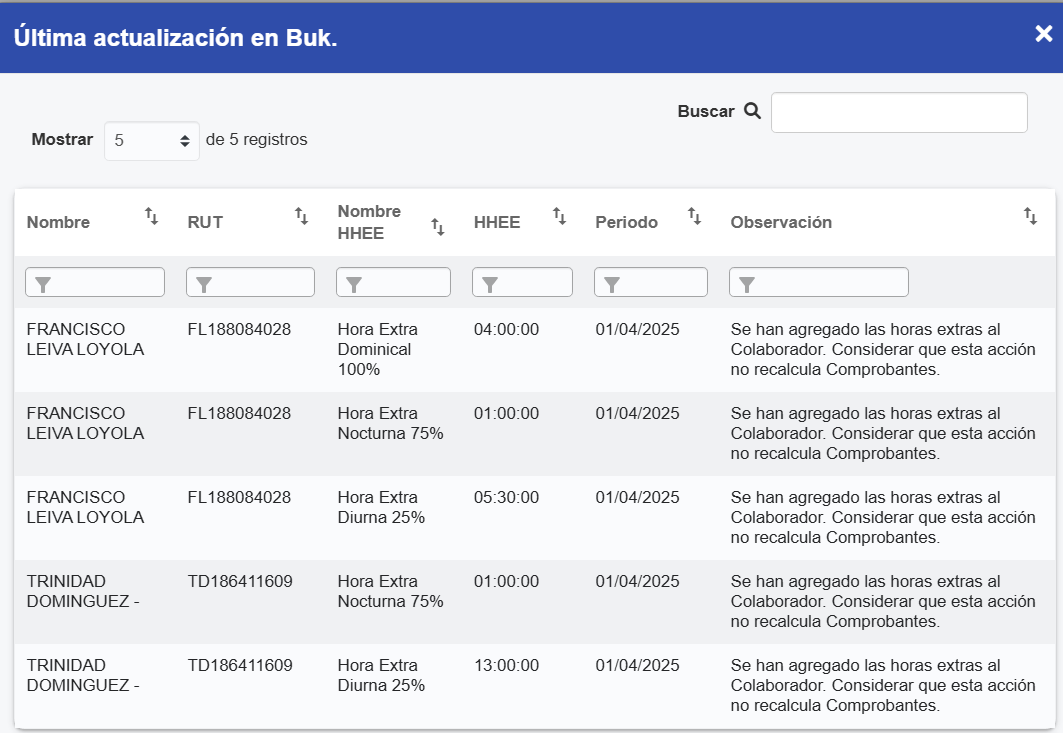The height and width of the screenshot is (733, 1063).
Task: Click the magnifying glass search icon
Action: [753, 111]
